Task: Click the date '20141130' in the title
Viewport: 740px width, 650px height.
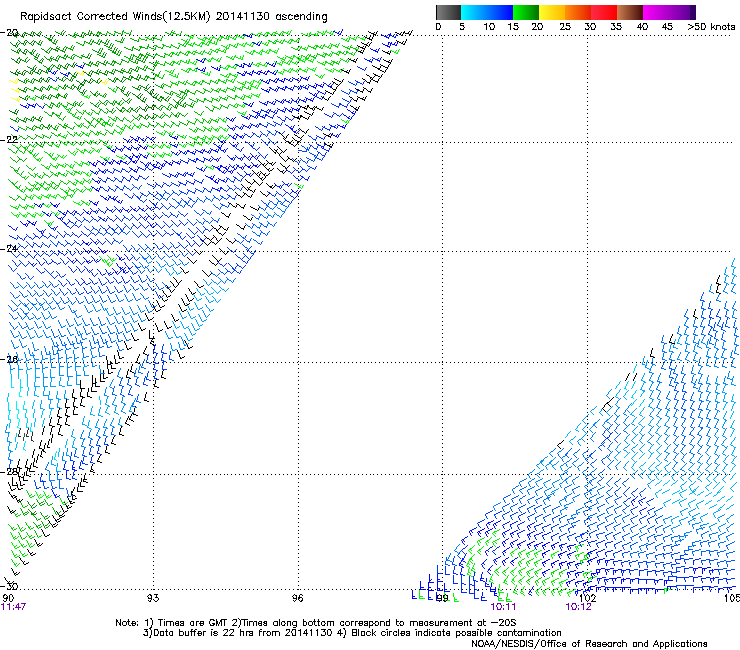Action: point(243,16)
